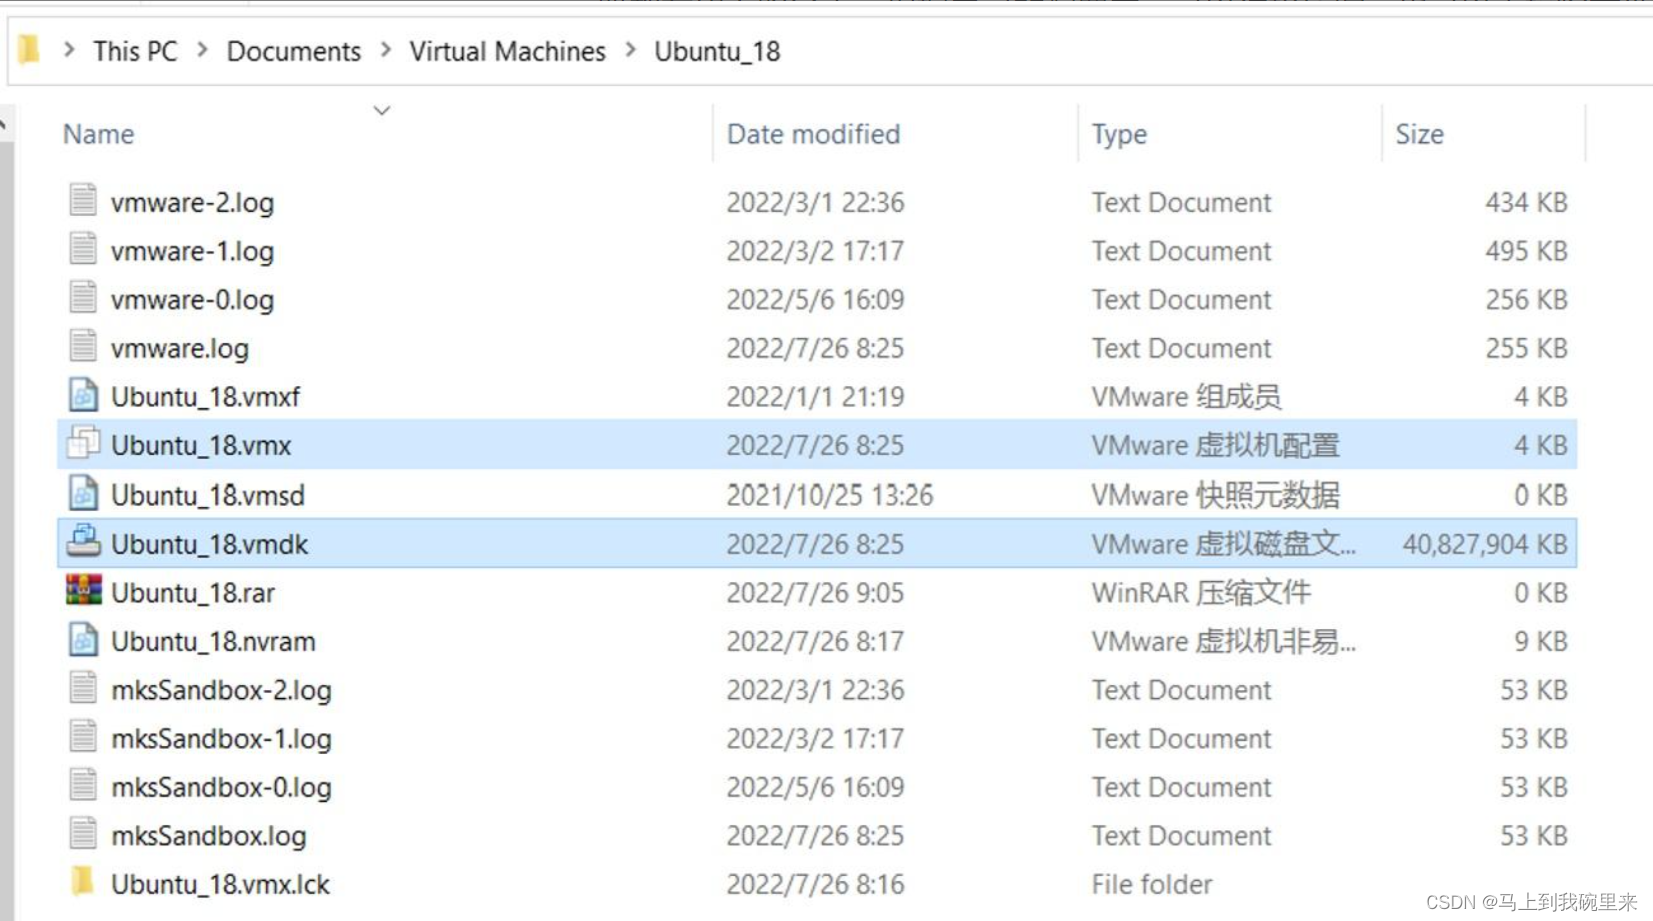Image resolution: width=1653 pixels, height=921 pixels.
Task: Click the Ubuntu_18.vmsd snapshot file icon
Action: 83,493
